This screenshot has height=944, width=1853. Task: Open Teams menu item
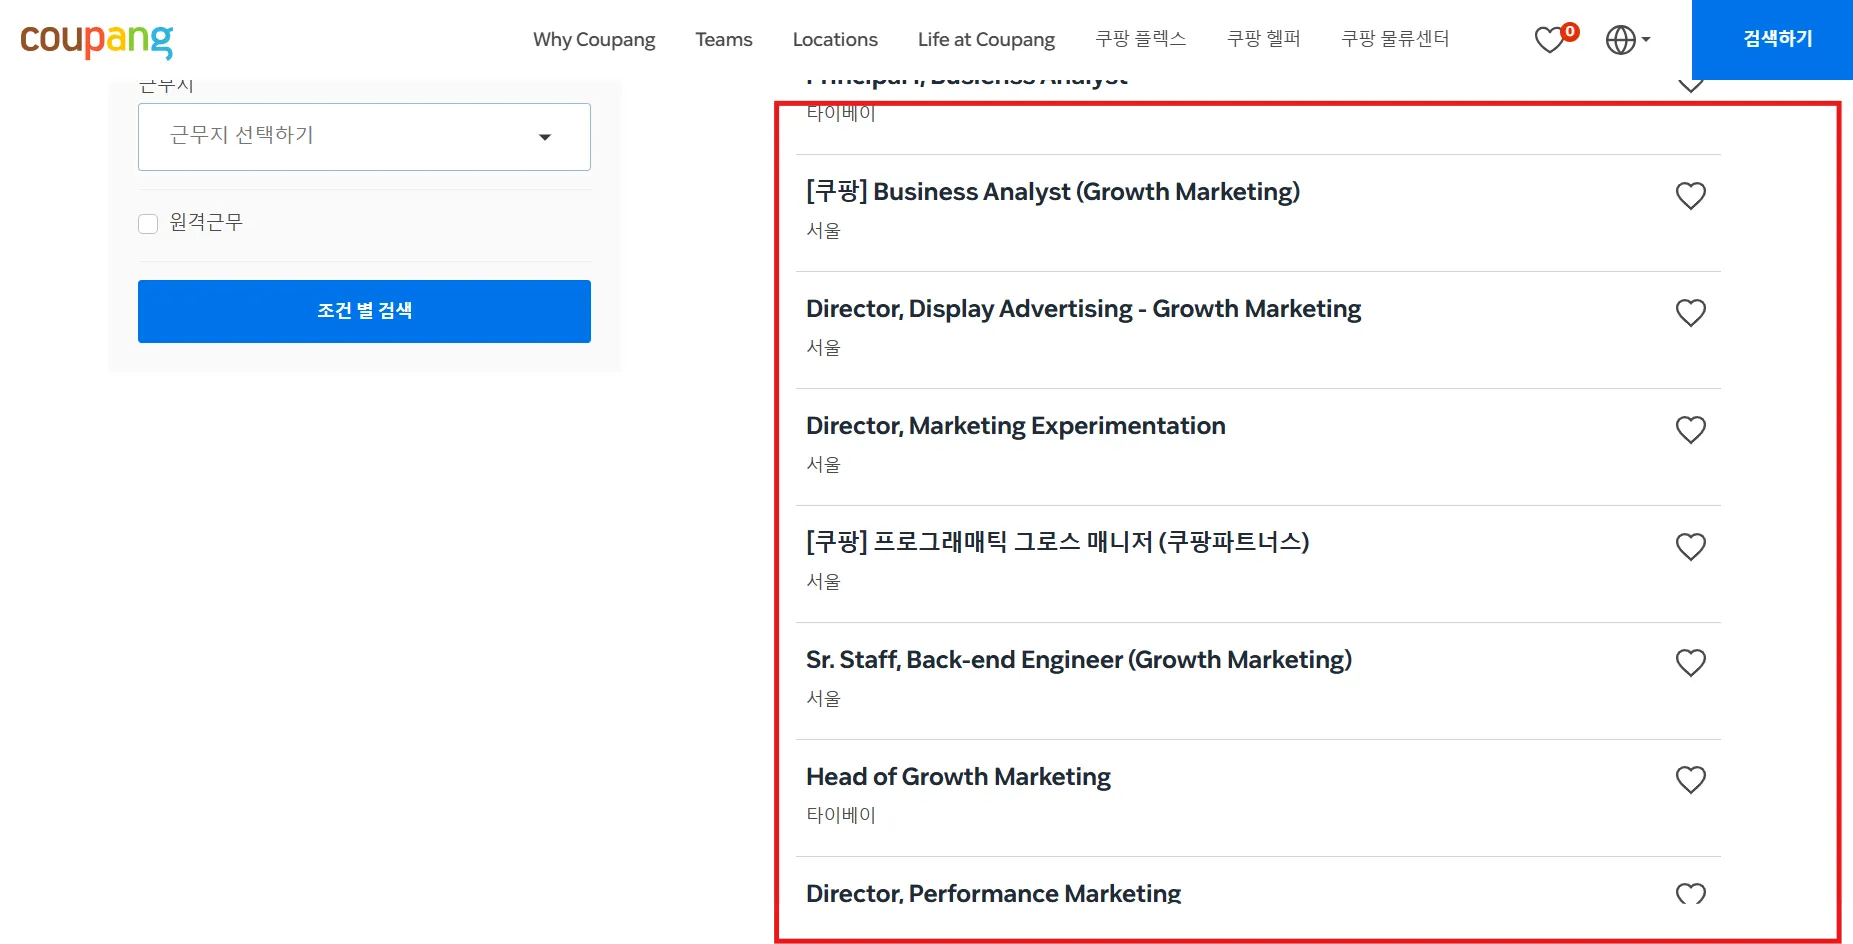point(724,40)
